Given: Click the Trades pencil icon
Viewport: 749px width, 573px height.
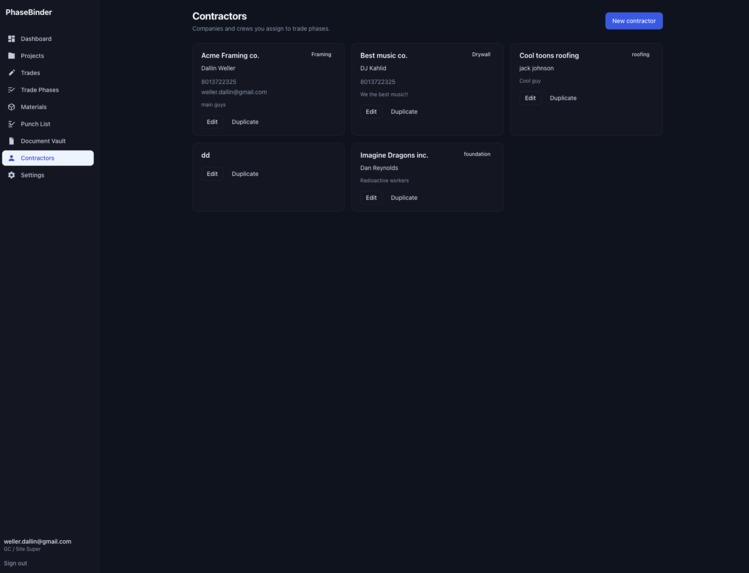Looking at the screenshot, I should 11,73.
